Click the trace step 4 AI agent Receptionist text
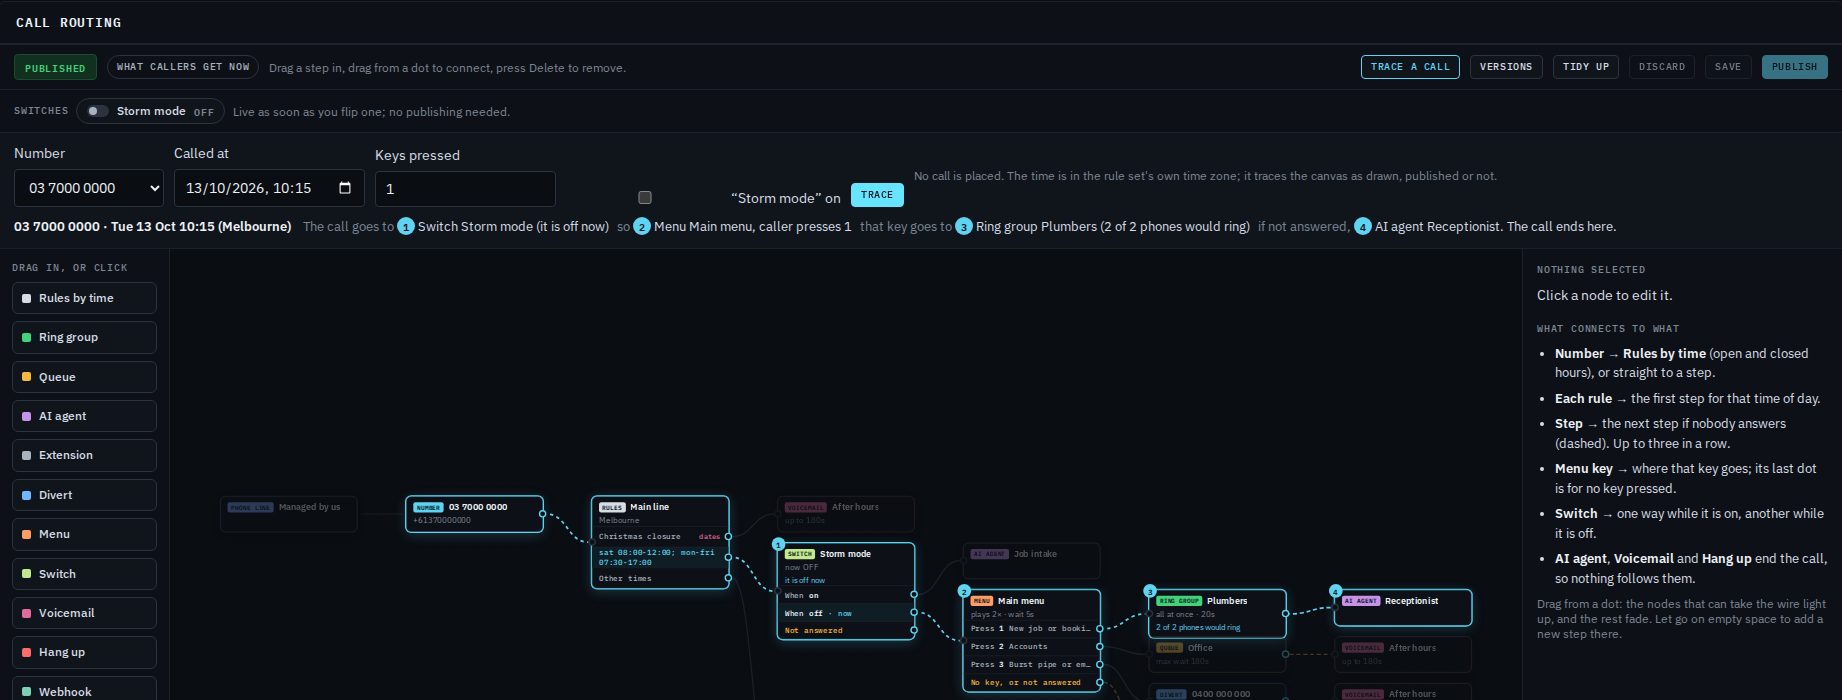The image size is (1842, 700). tap(1437, 227)
